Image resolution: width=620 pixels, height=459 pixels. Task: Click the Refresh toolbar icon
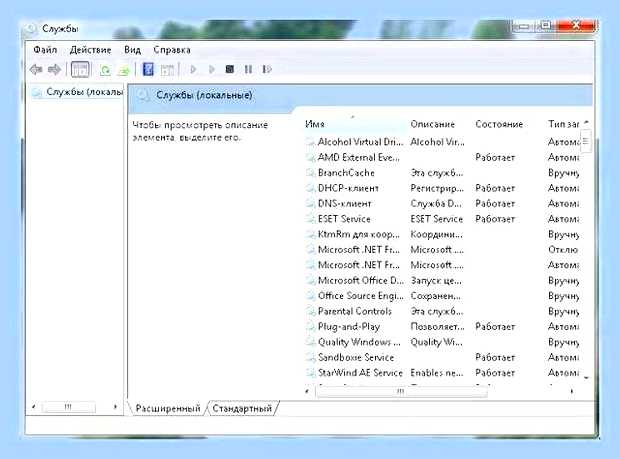click(x=105, y=70)
